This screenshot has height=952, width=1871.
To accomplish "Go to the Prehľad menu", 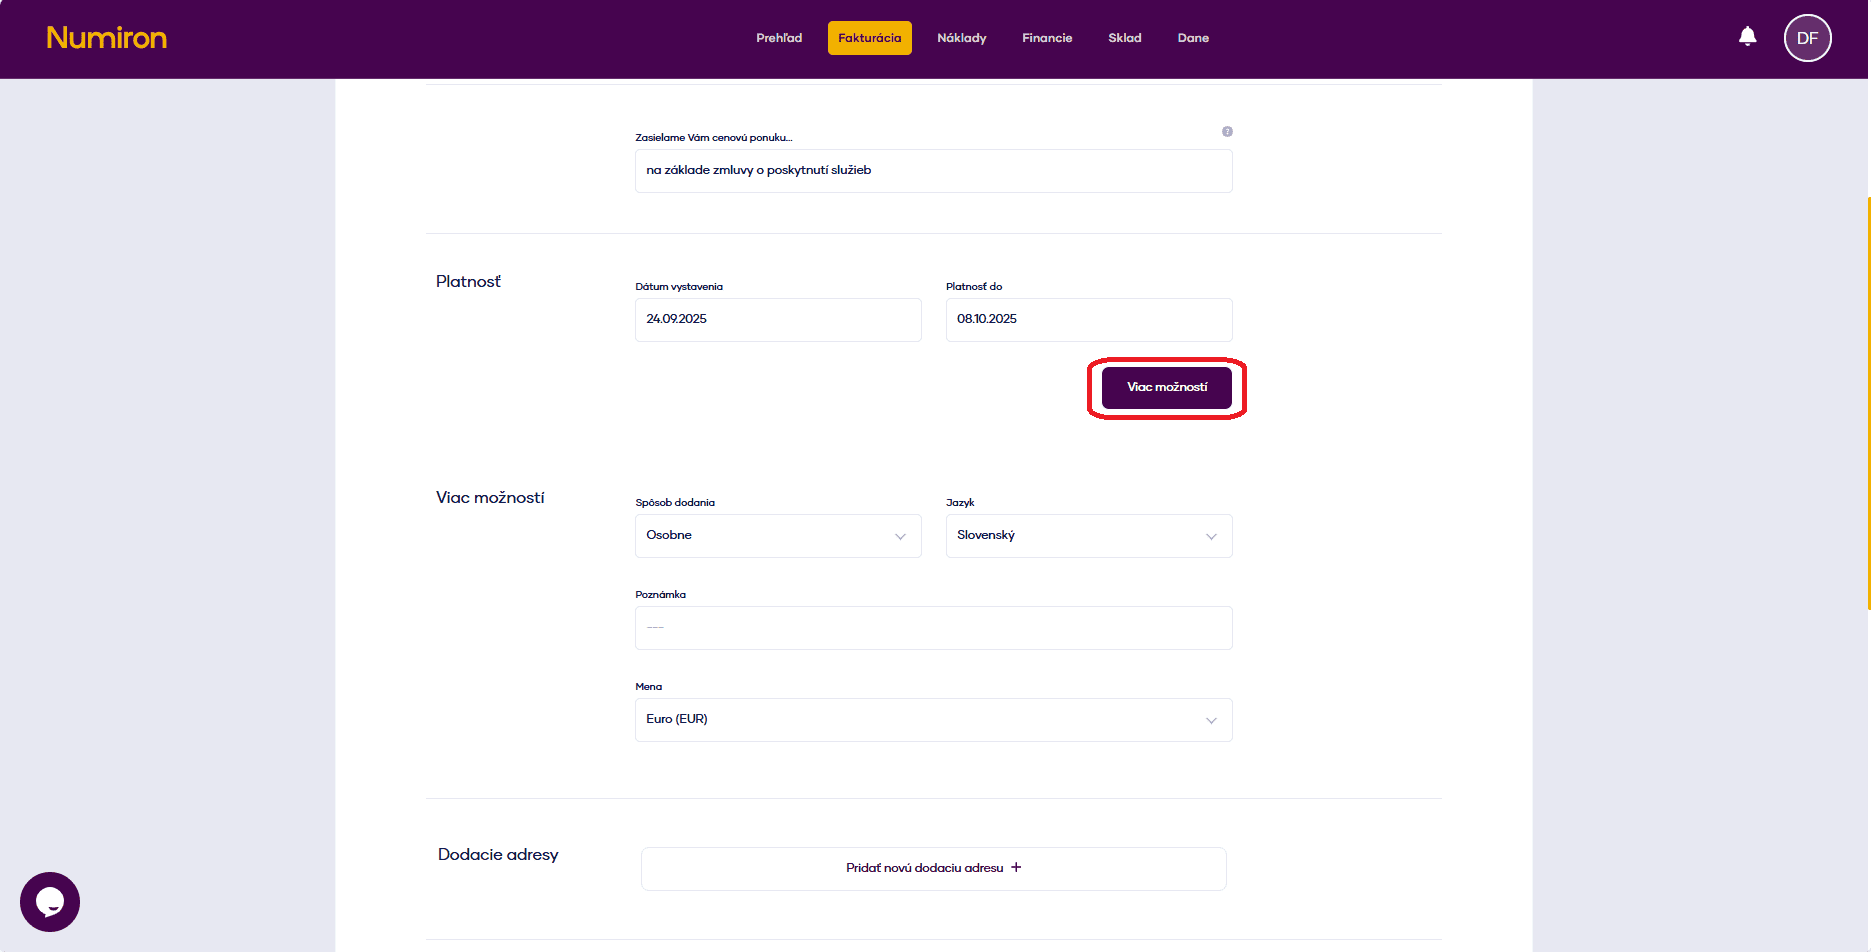I will pos(779,38).
